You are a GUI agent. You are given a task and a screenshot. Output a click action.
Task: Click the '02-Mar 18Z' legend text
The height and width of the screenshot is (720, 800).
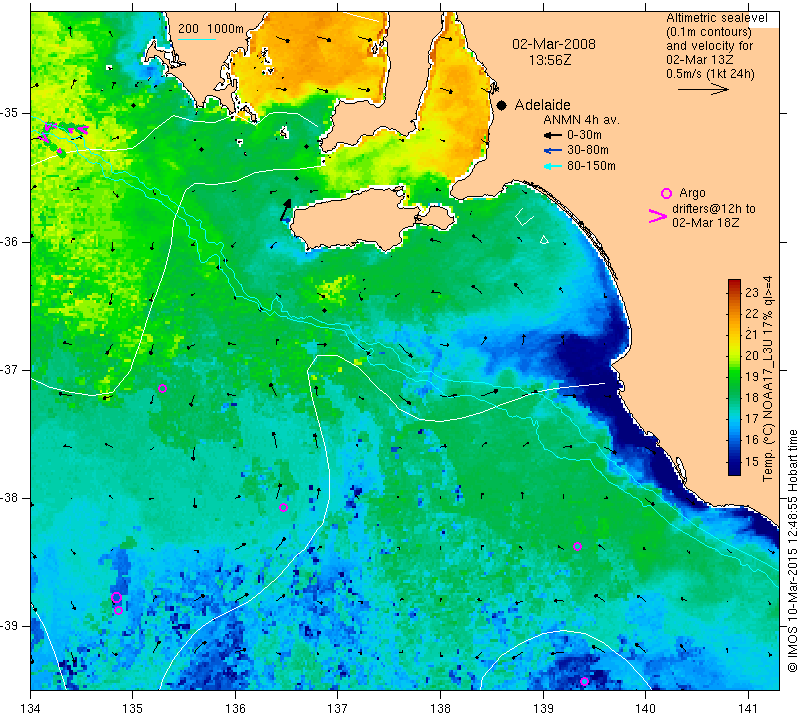pyautogui.click(x=706, y=222)
